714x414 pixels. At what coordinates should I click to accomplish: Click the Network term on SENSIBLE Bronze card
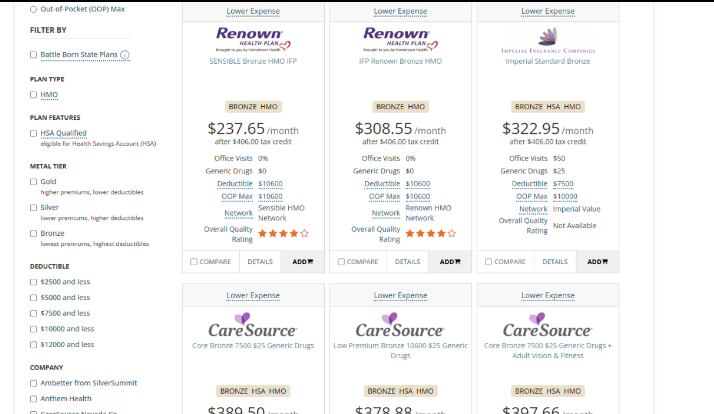[238, 213]
